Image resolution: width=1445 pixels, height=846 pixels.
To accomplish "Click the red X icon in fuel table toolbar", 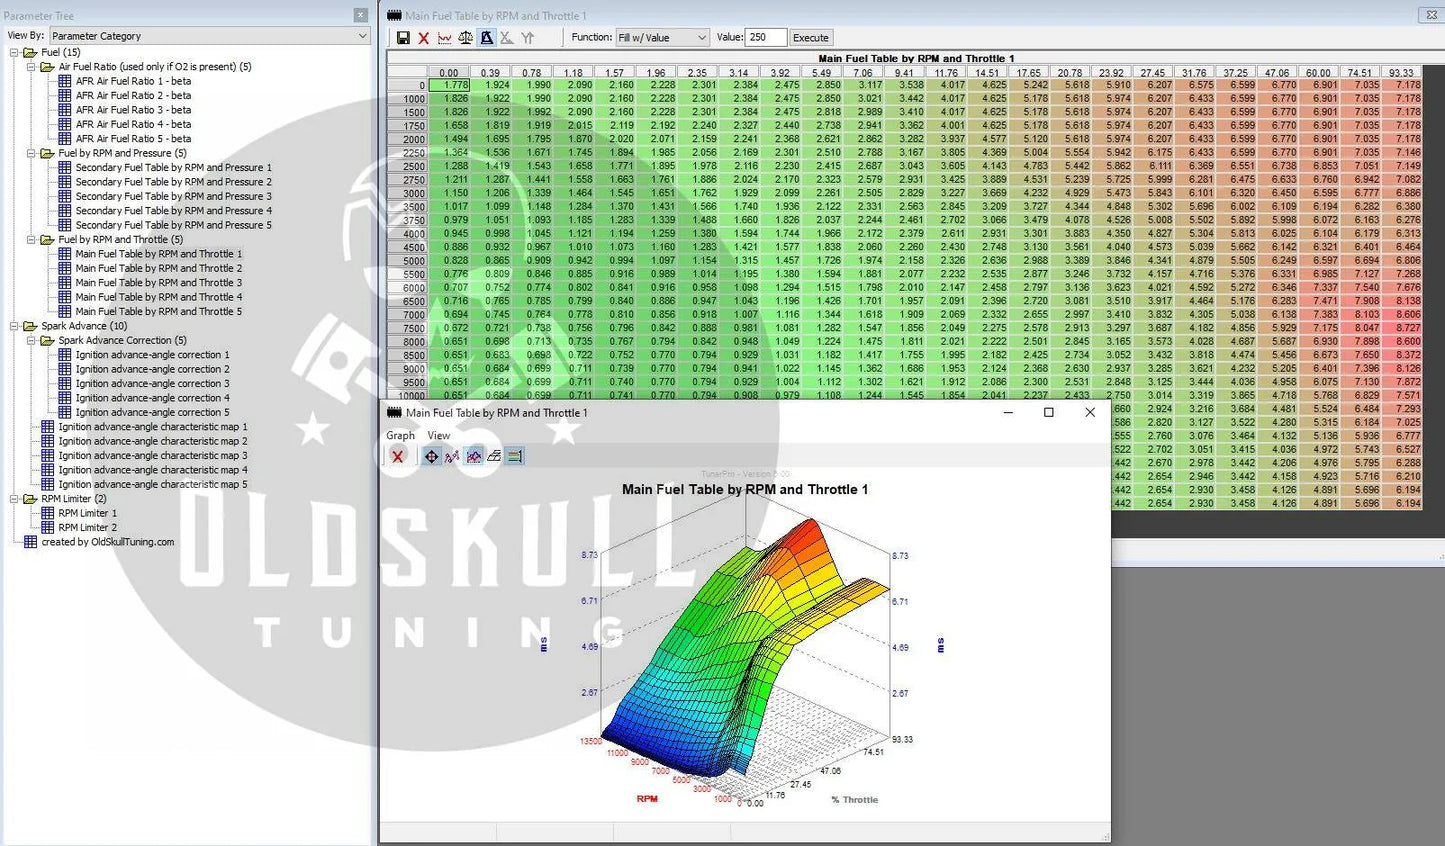I will tap(424, 38).
